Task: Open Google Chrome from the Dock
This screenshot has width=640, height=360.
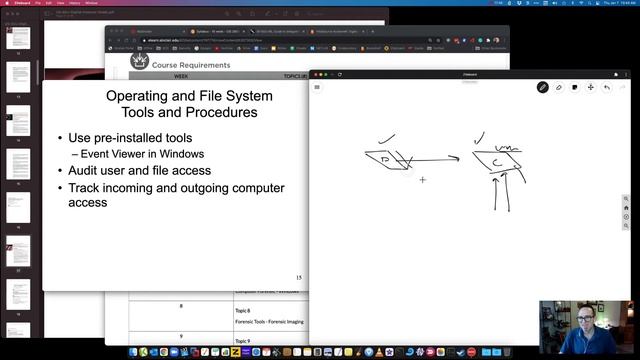Action: 164,352
